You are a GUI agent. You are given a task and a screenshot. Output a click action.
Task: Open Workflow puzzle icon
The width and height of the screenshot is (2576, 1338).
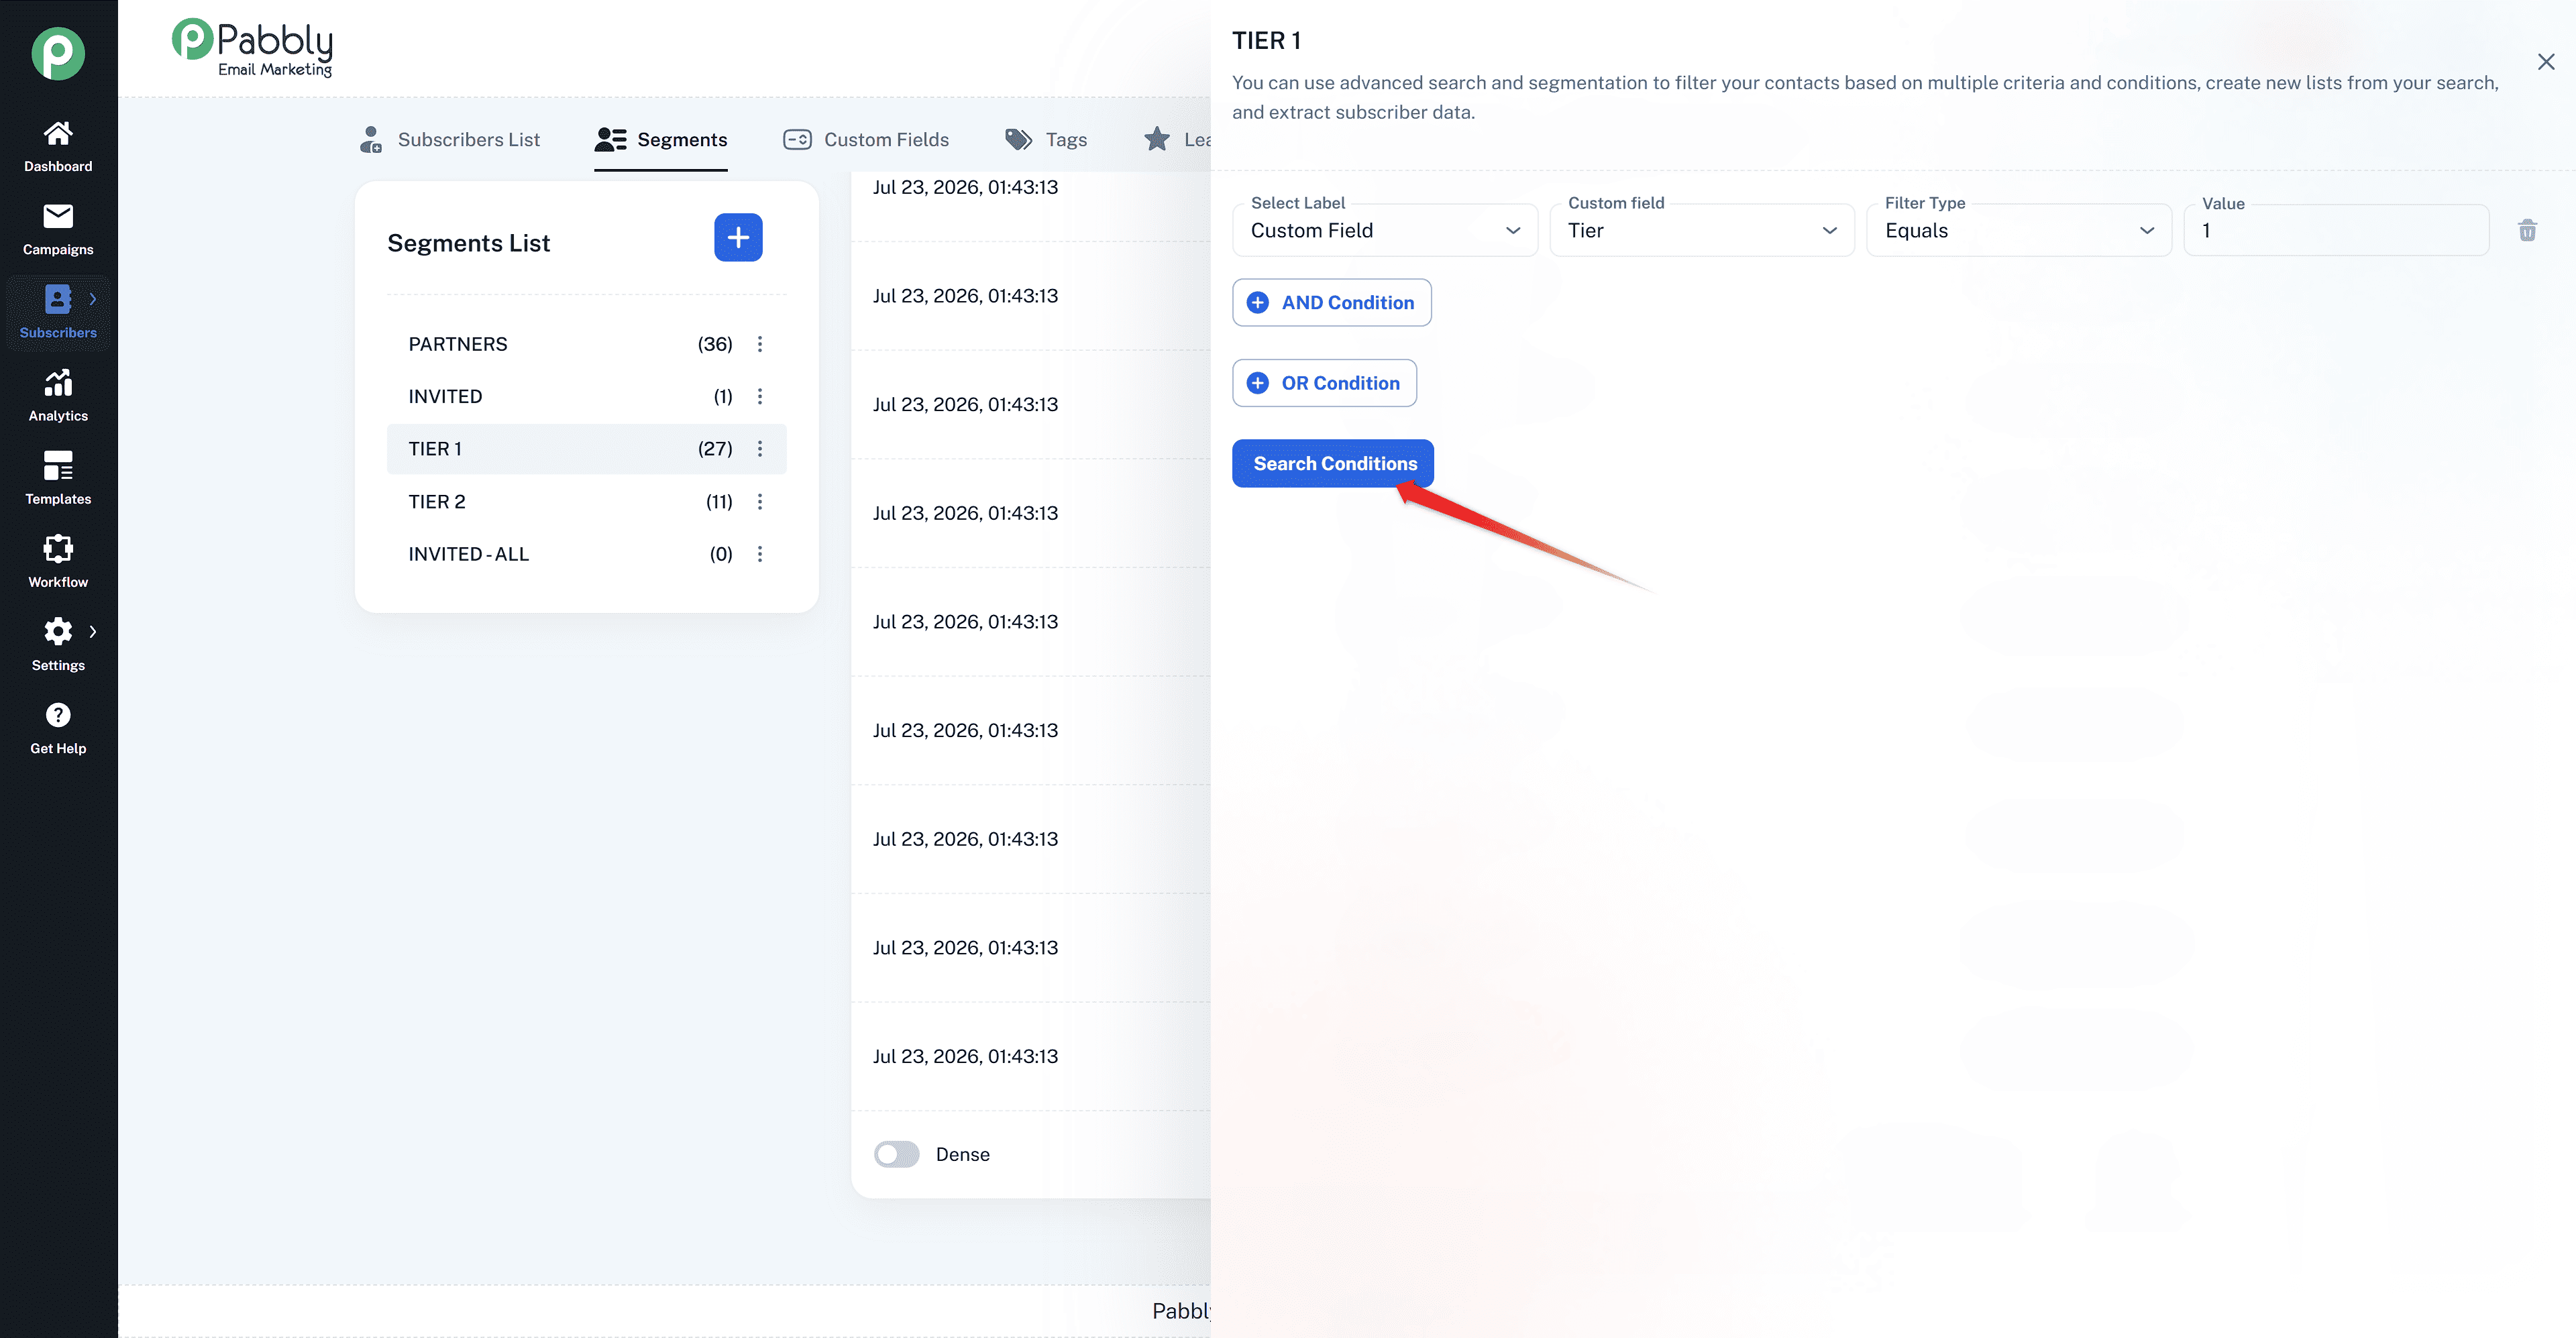[x=58, y=548]
